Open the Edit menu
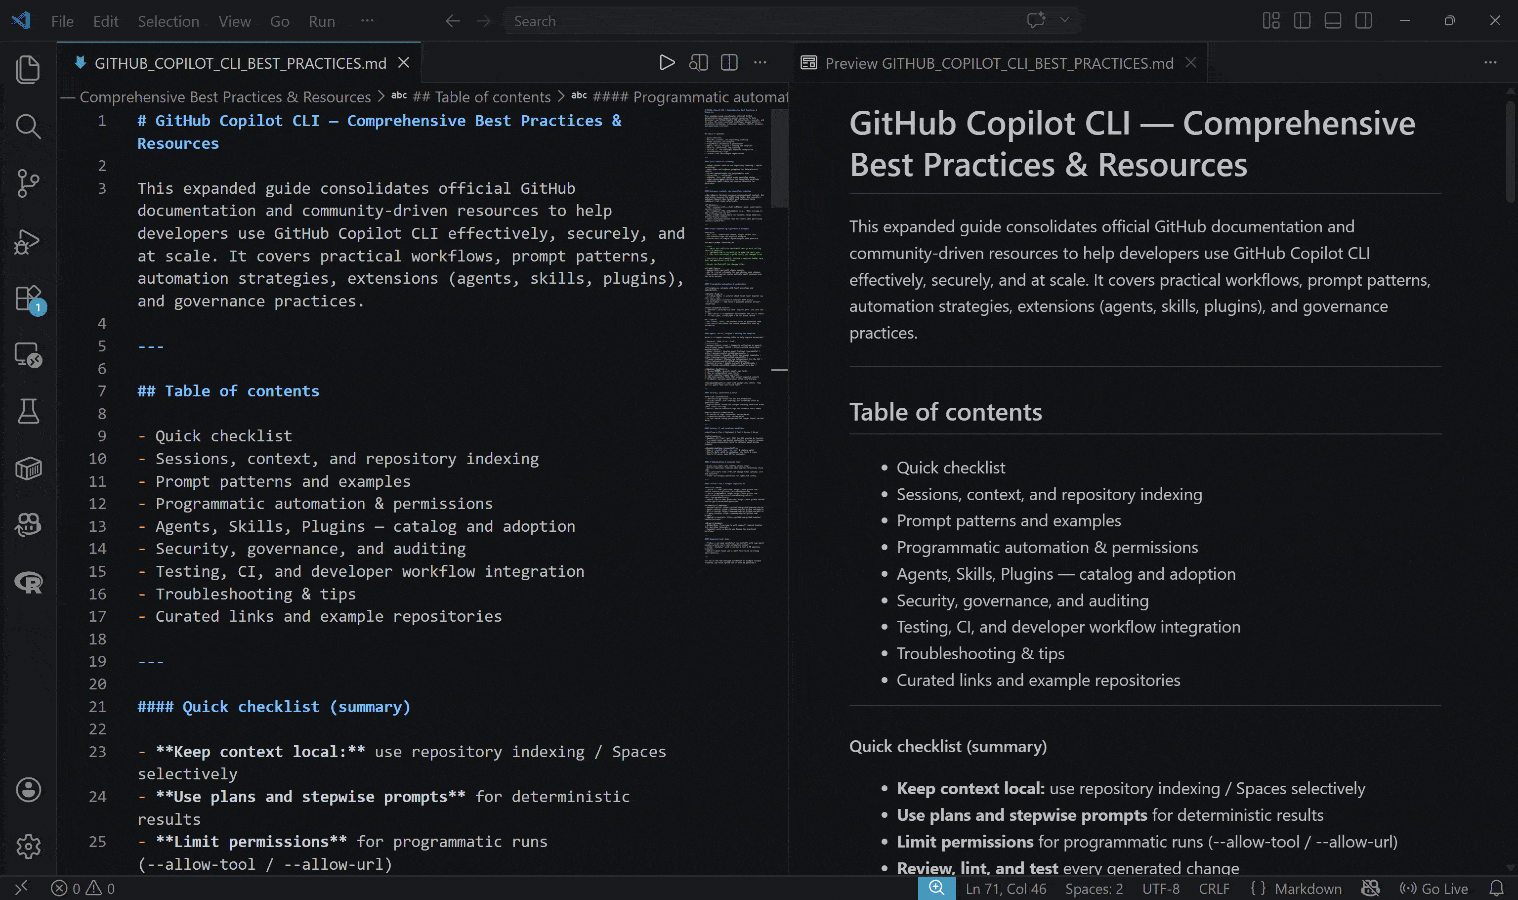This screenshot has height=900, width=1518. [x=105, y=21]
